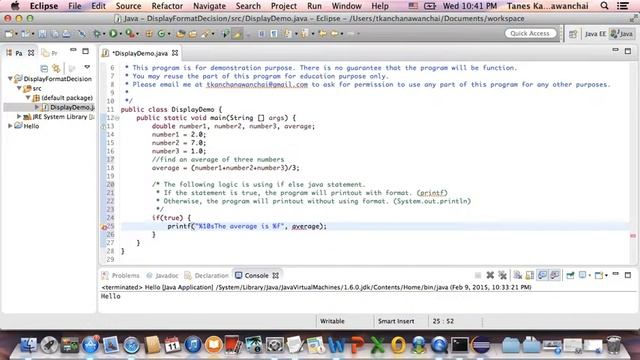640x360 pixels.
Task: Click the Spotlight search magnifier icon
Action: point(604,6)
